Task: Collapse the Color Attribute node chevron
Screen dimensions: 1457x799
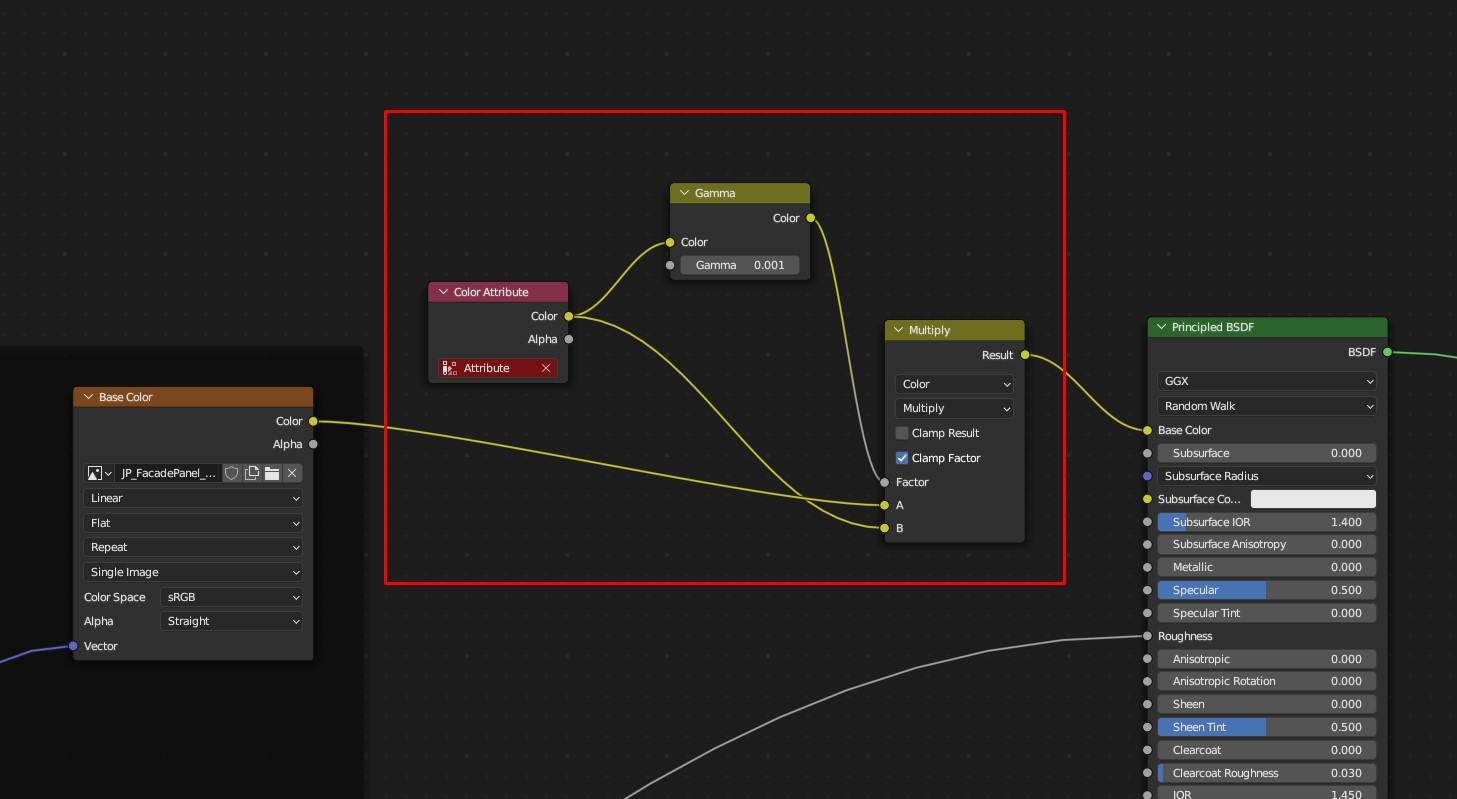Action: tap(443, 292)
